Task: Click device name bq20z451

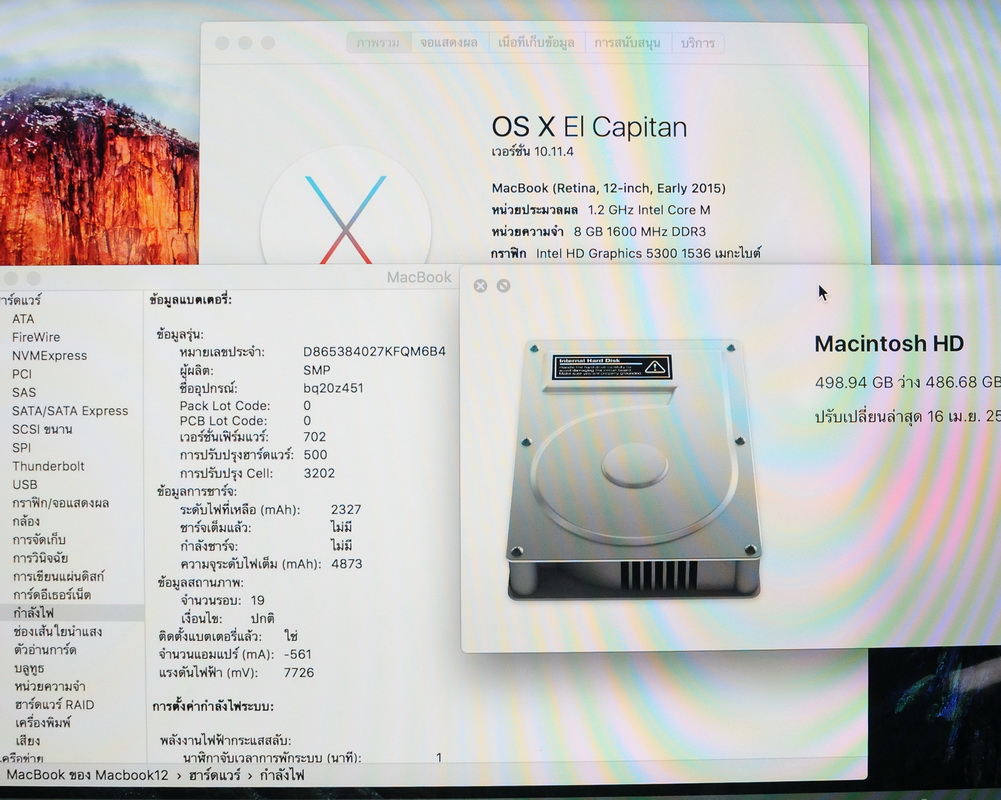Action: 333,388
